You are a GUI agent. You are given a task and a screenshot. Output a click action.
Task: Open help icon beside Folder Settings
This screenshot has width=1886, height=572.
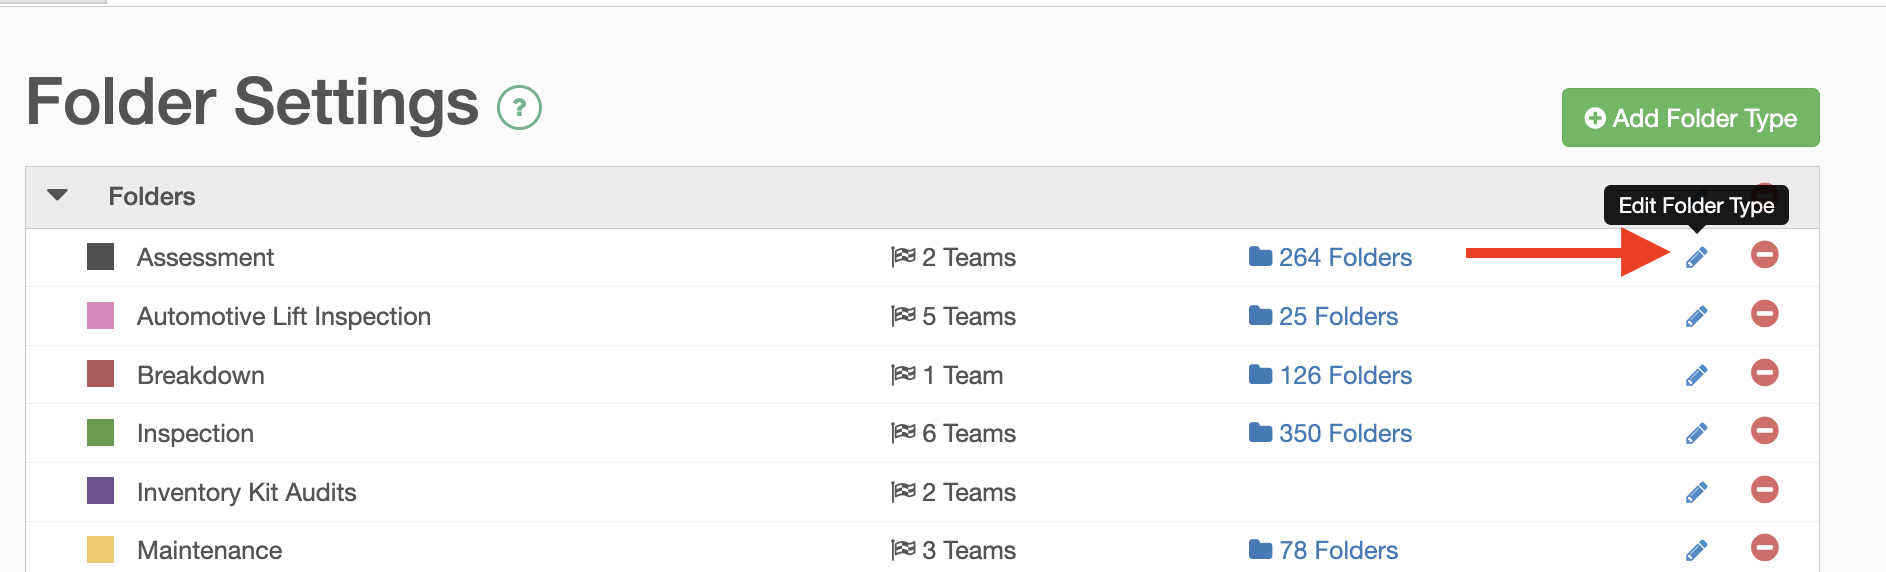519,107
